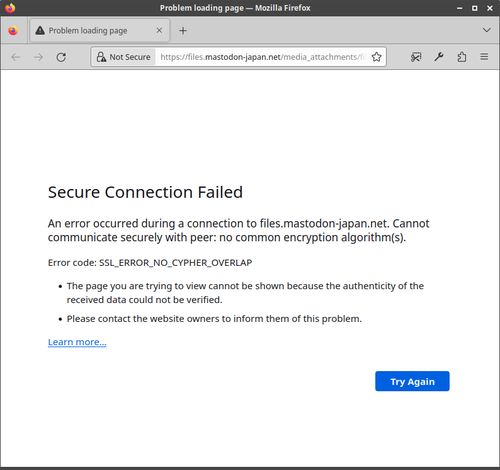The width and height of the screenshot is (500, 470).
Task: Follow the Learn more… link
Action: (x=77, y=342)
